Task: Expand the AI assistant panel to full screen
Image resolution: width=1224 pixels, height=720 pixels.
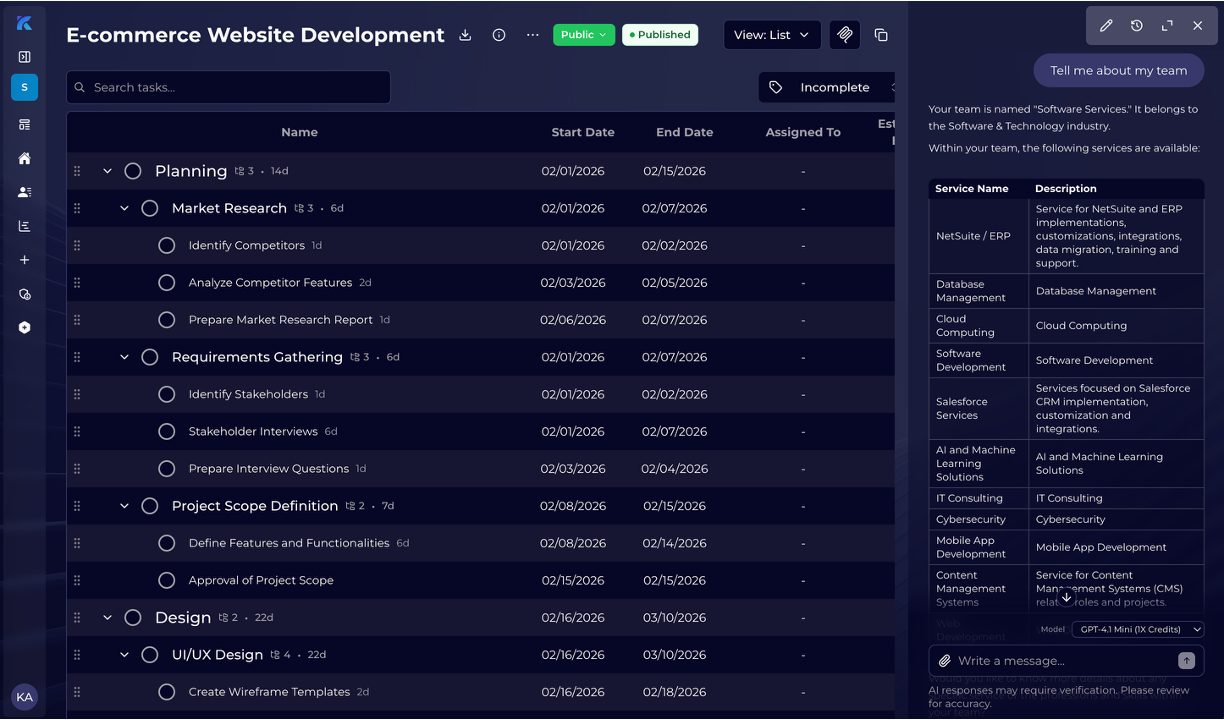Action: pyautogui.click(x=1166, y=26)
